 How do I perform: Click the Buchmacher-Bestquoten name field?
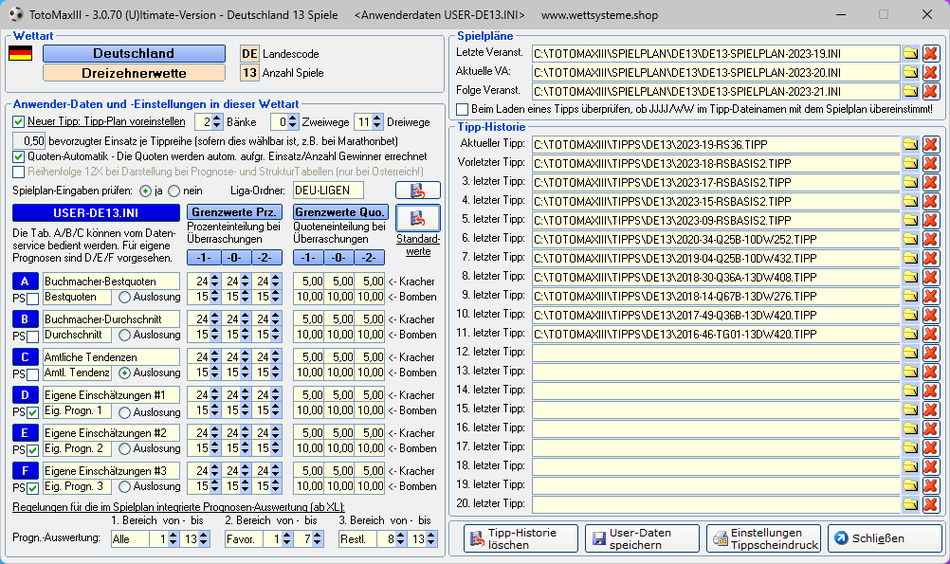point(111,281)
